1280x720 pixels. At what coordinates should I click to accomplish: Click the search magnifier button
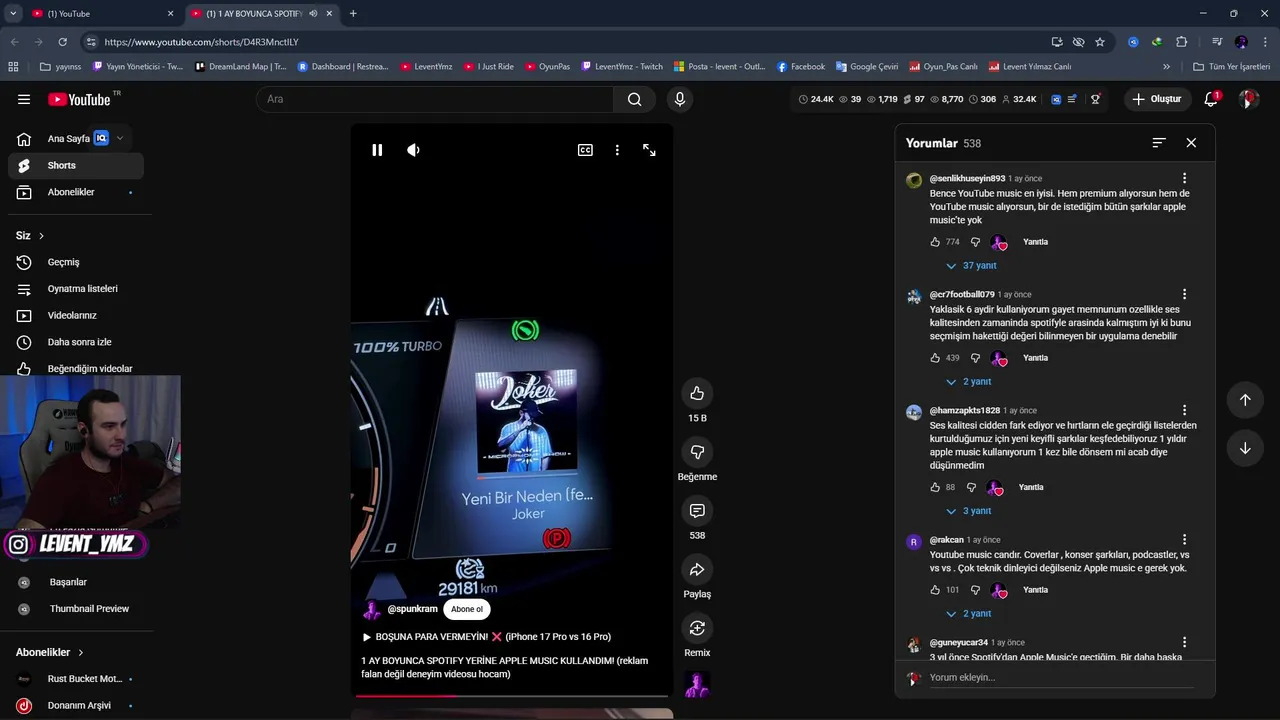tap(634, 99)
